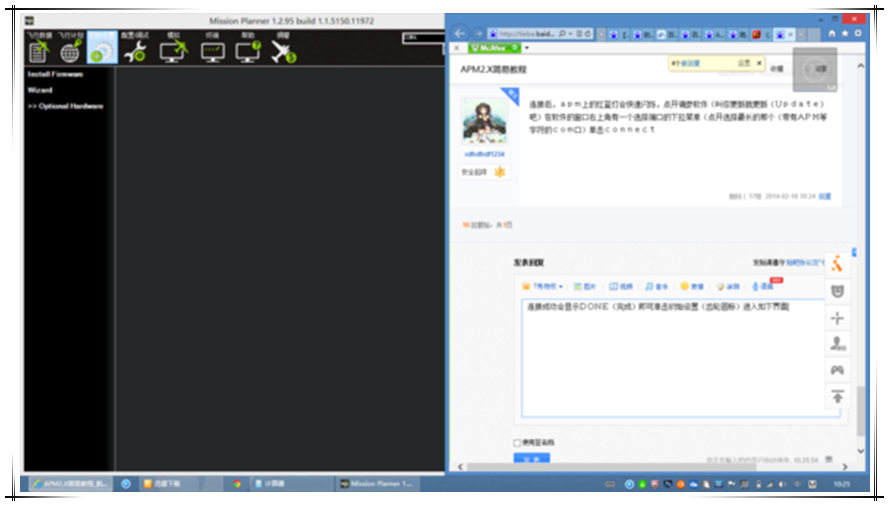Open the Terminal screen icon
This screenshot has height=506, width=889.
(212, 50)
